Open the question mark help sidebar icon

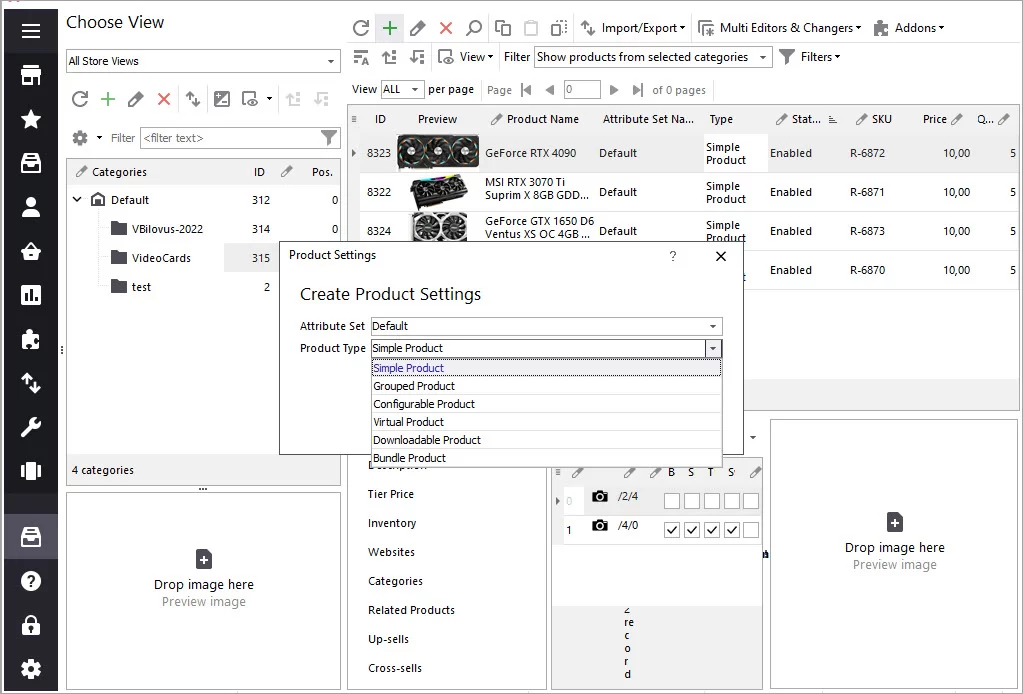click(x=31, y=581)
